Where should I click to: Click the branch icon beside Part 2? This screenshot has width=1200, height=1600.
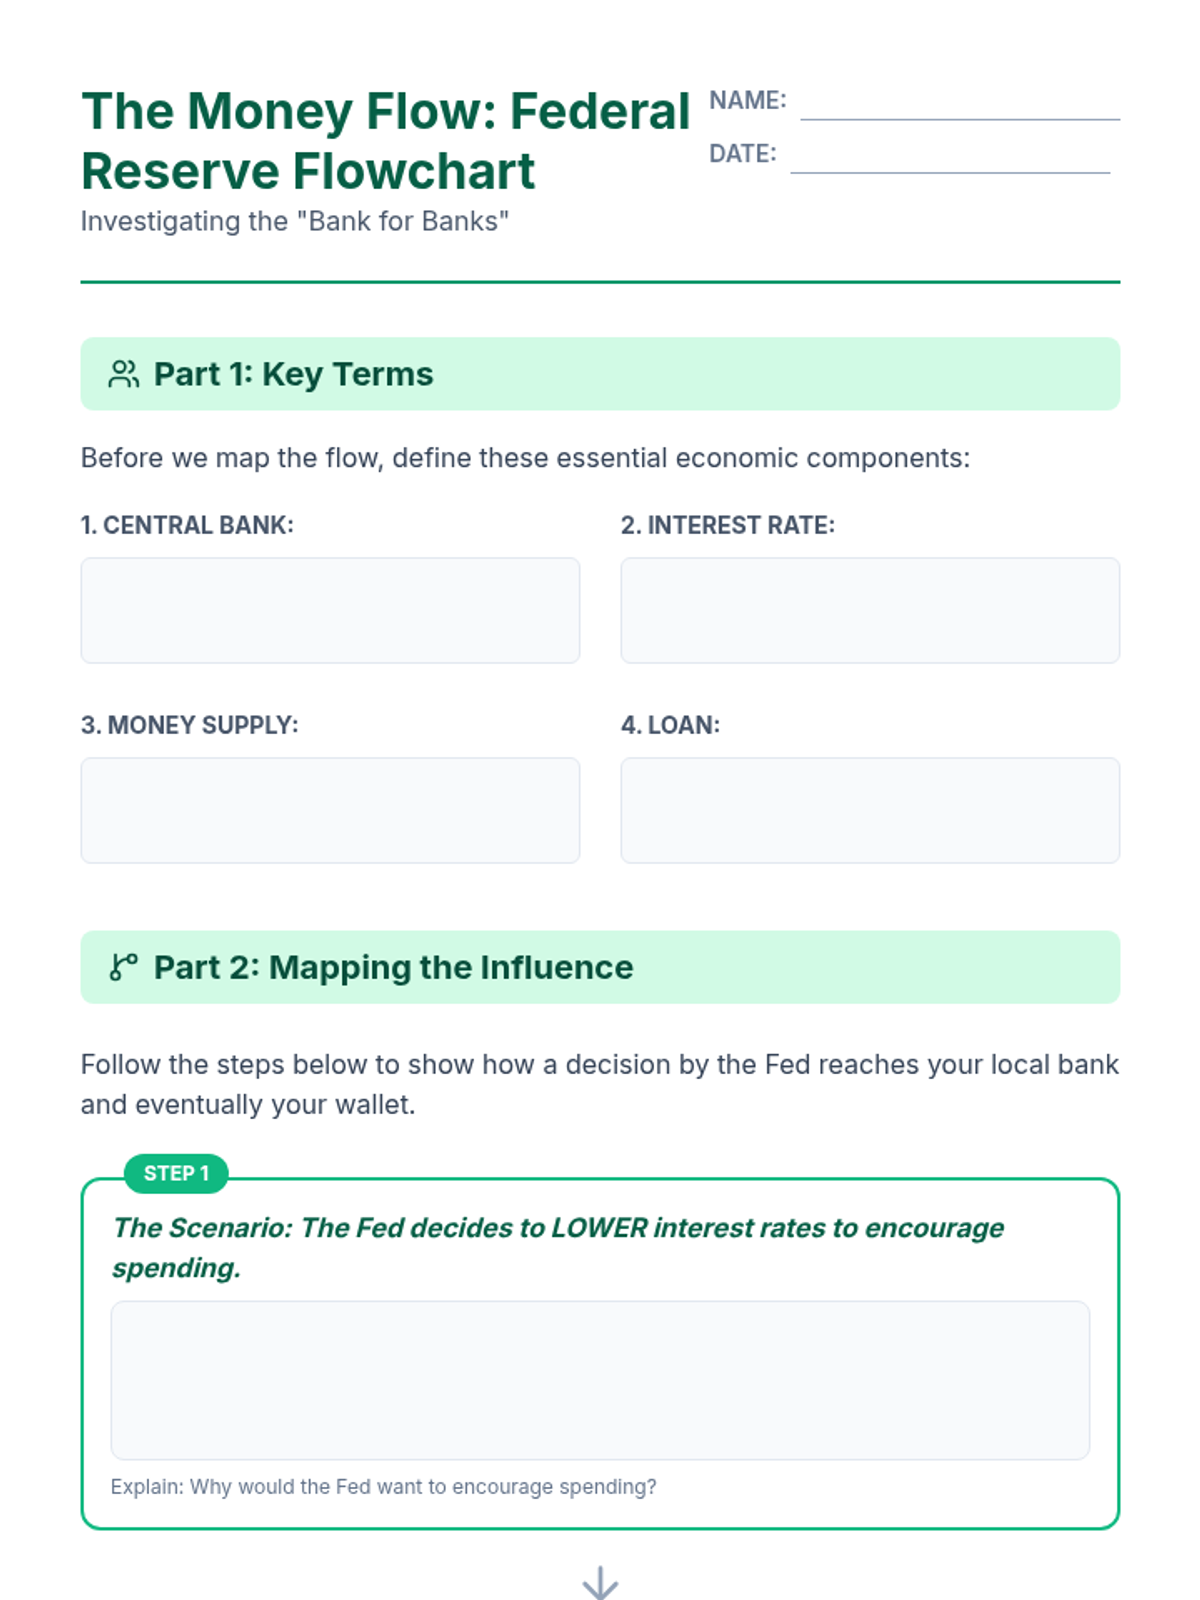[124, 967]
